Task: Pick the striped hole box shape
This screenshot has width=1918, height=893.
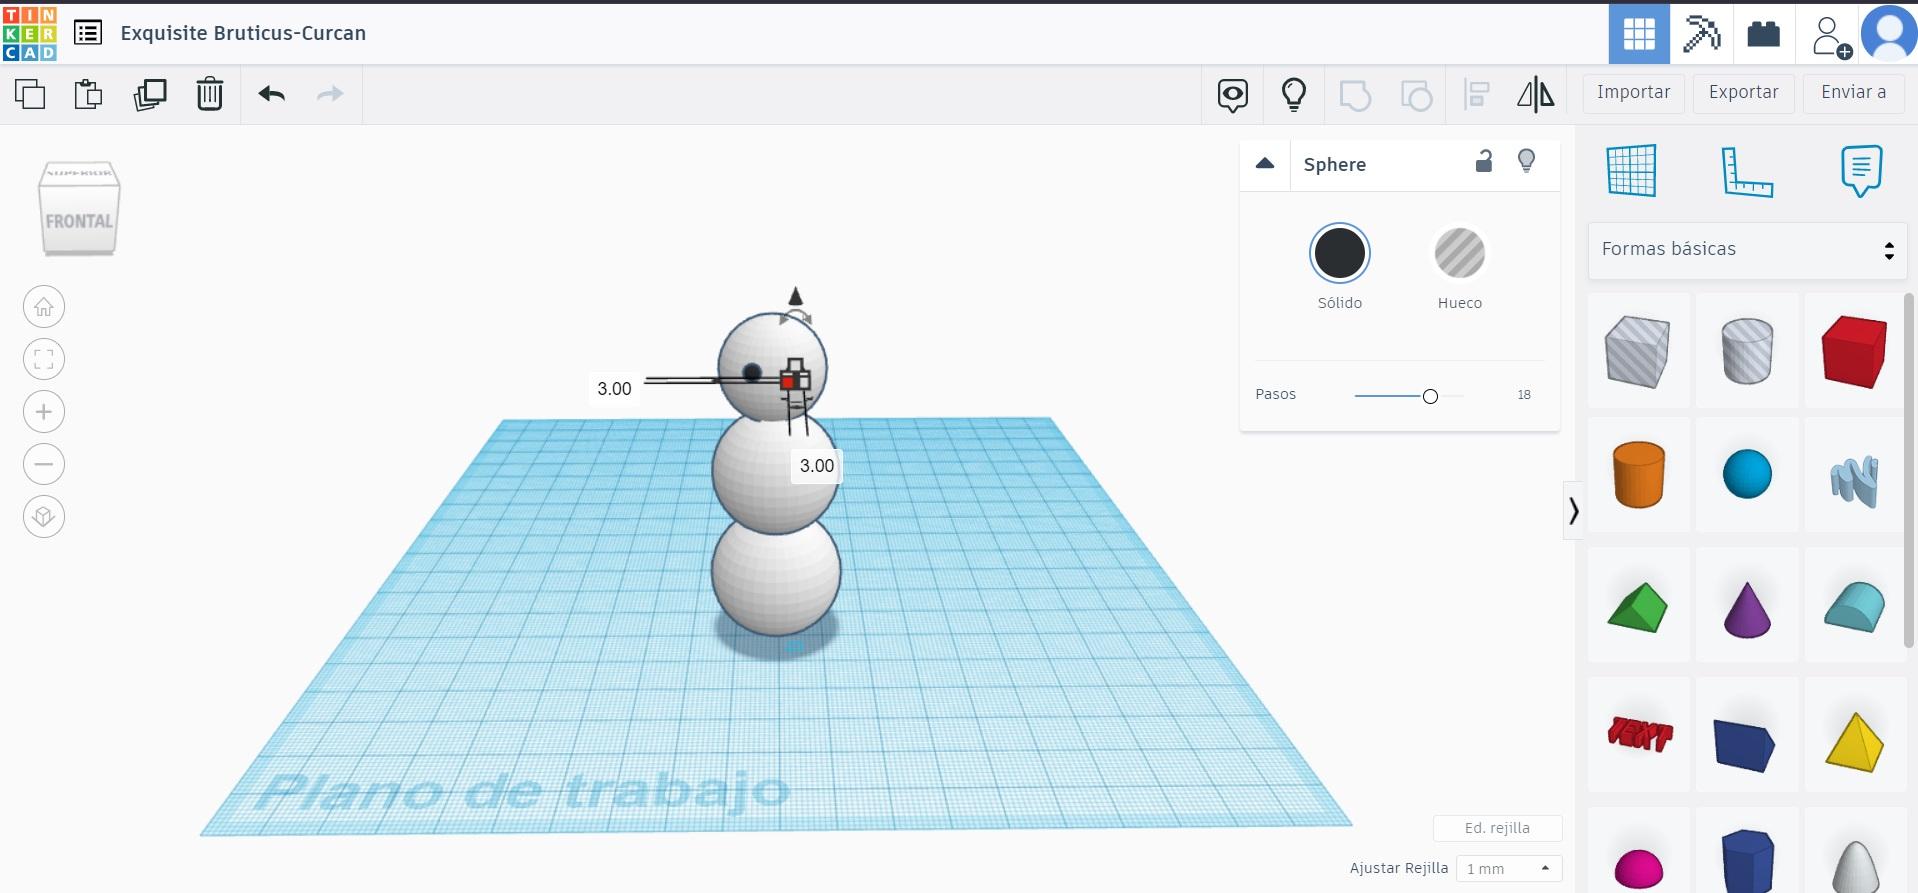Action: click(1638, 351)
